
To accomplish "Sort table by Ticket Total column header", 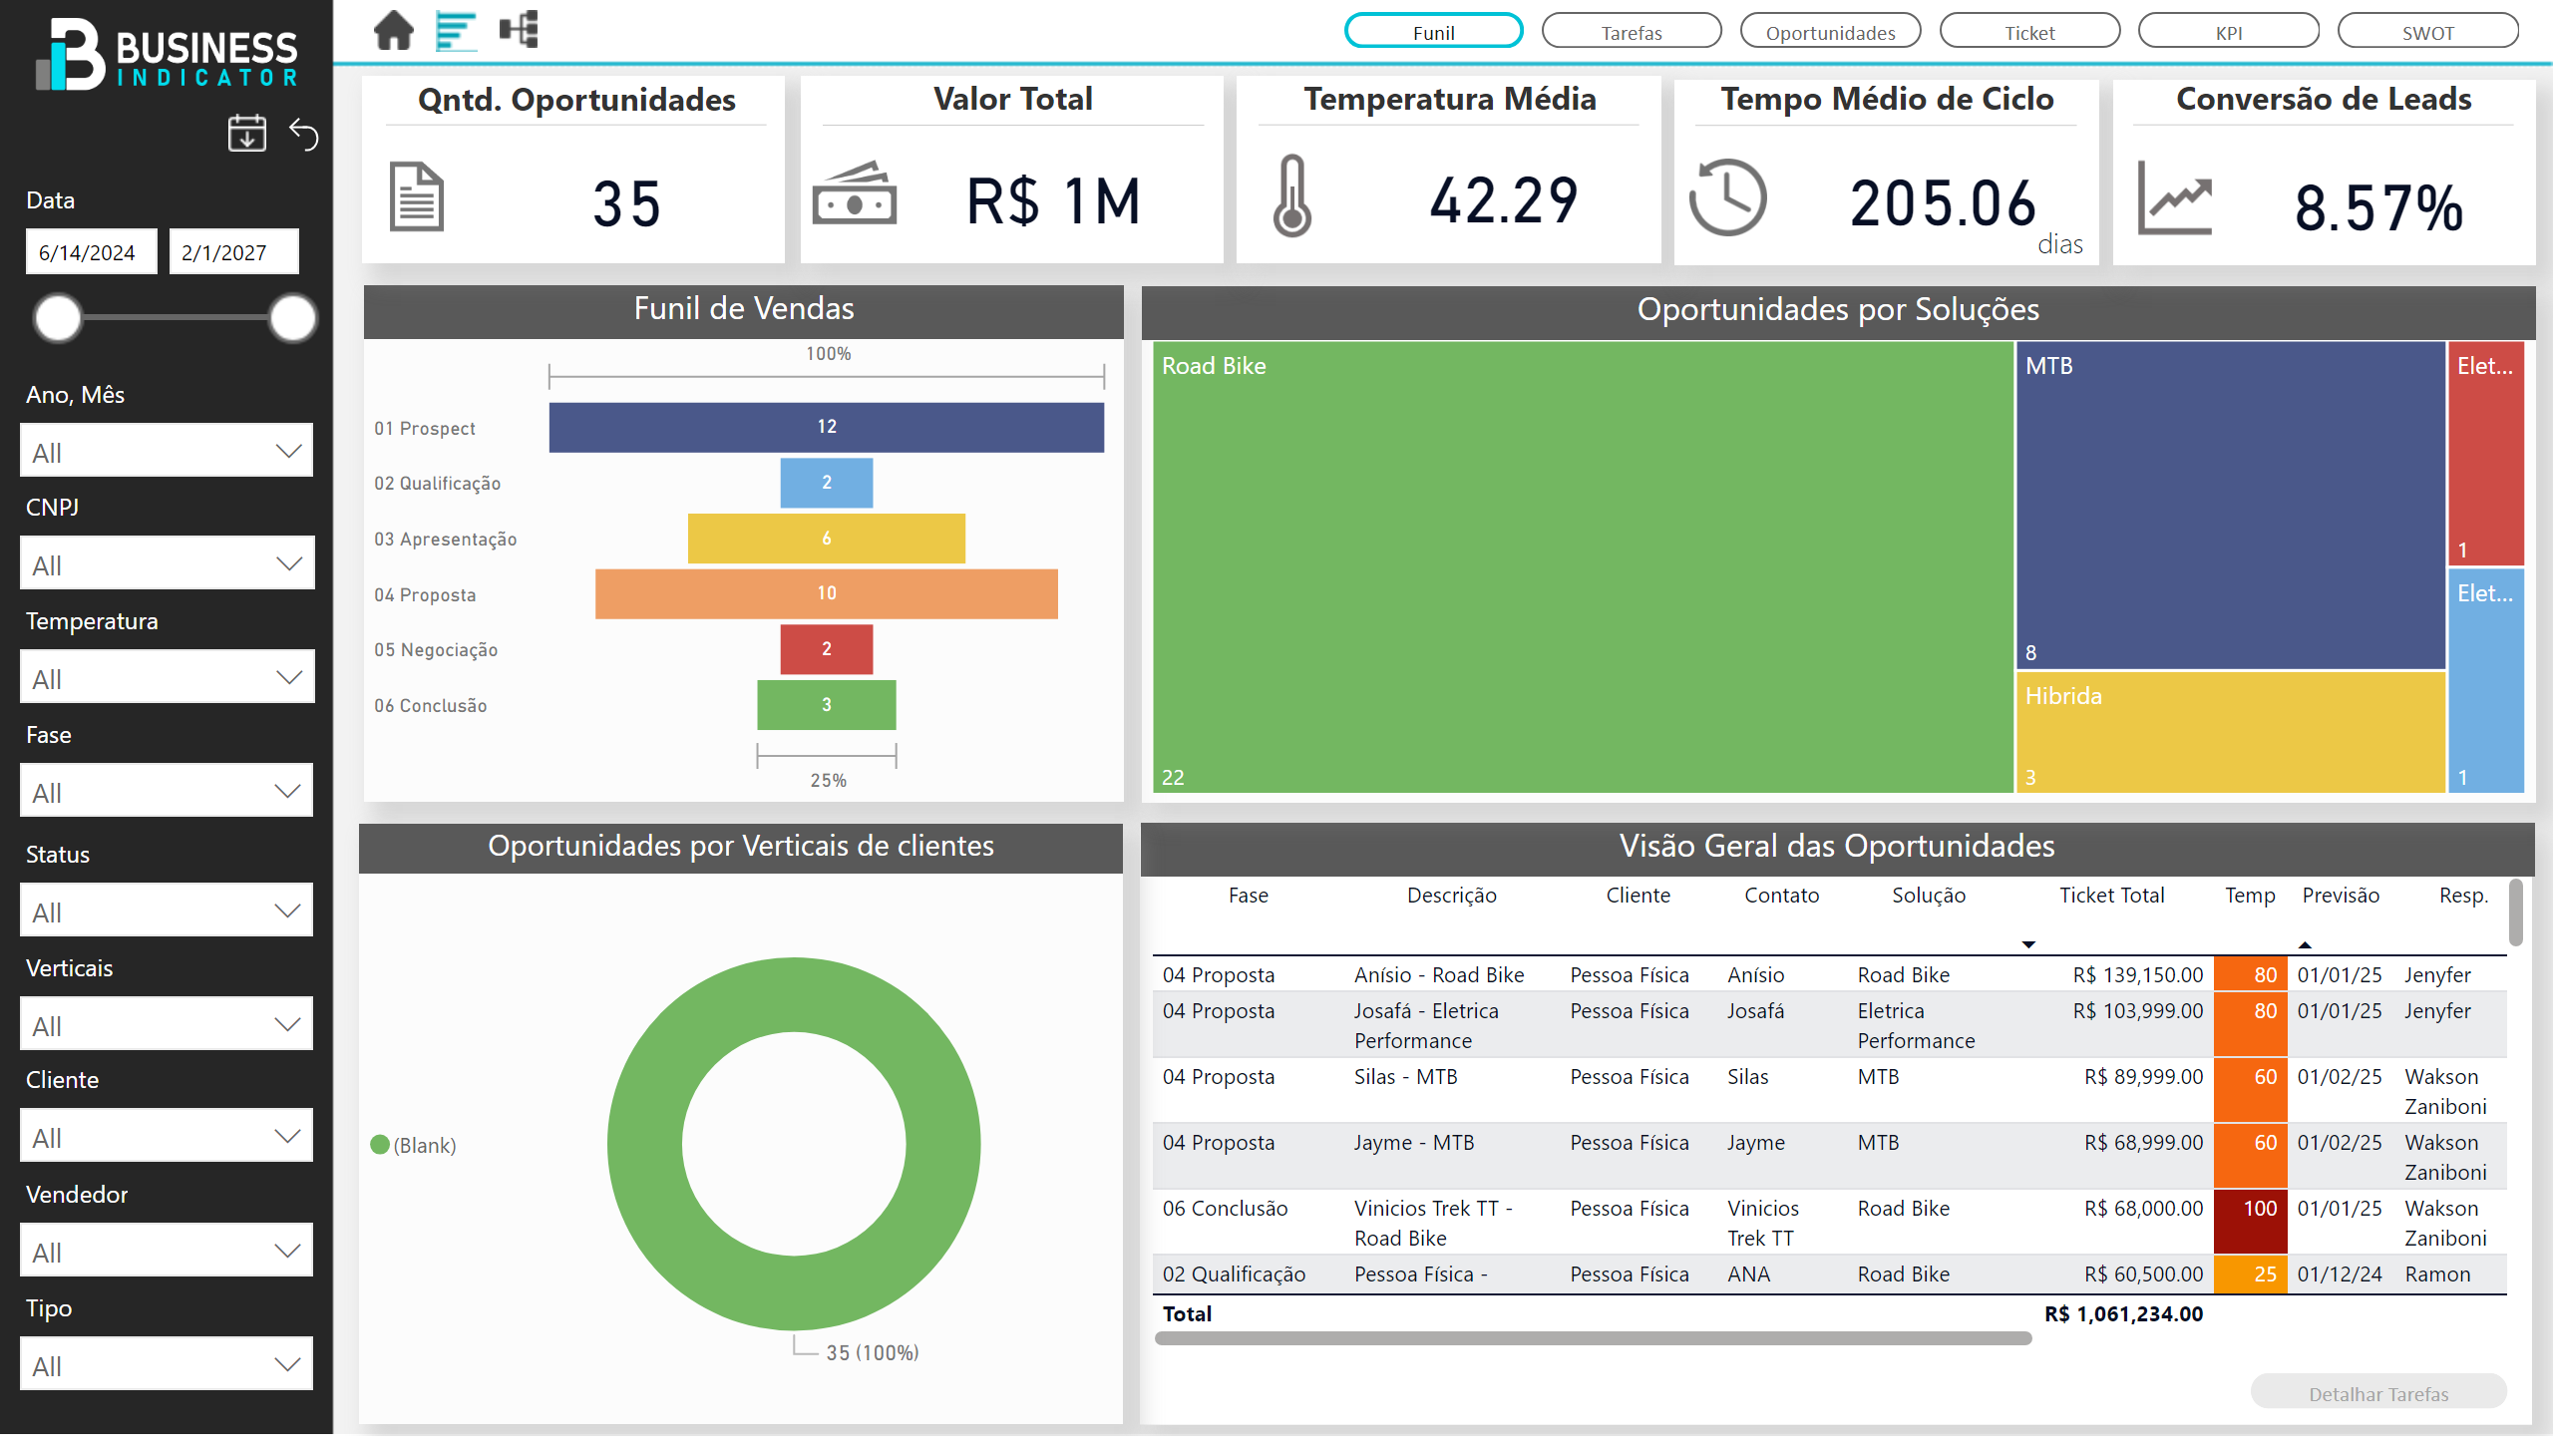I will pyautogui.click(x=2110, y=895).
